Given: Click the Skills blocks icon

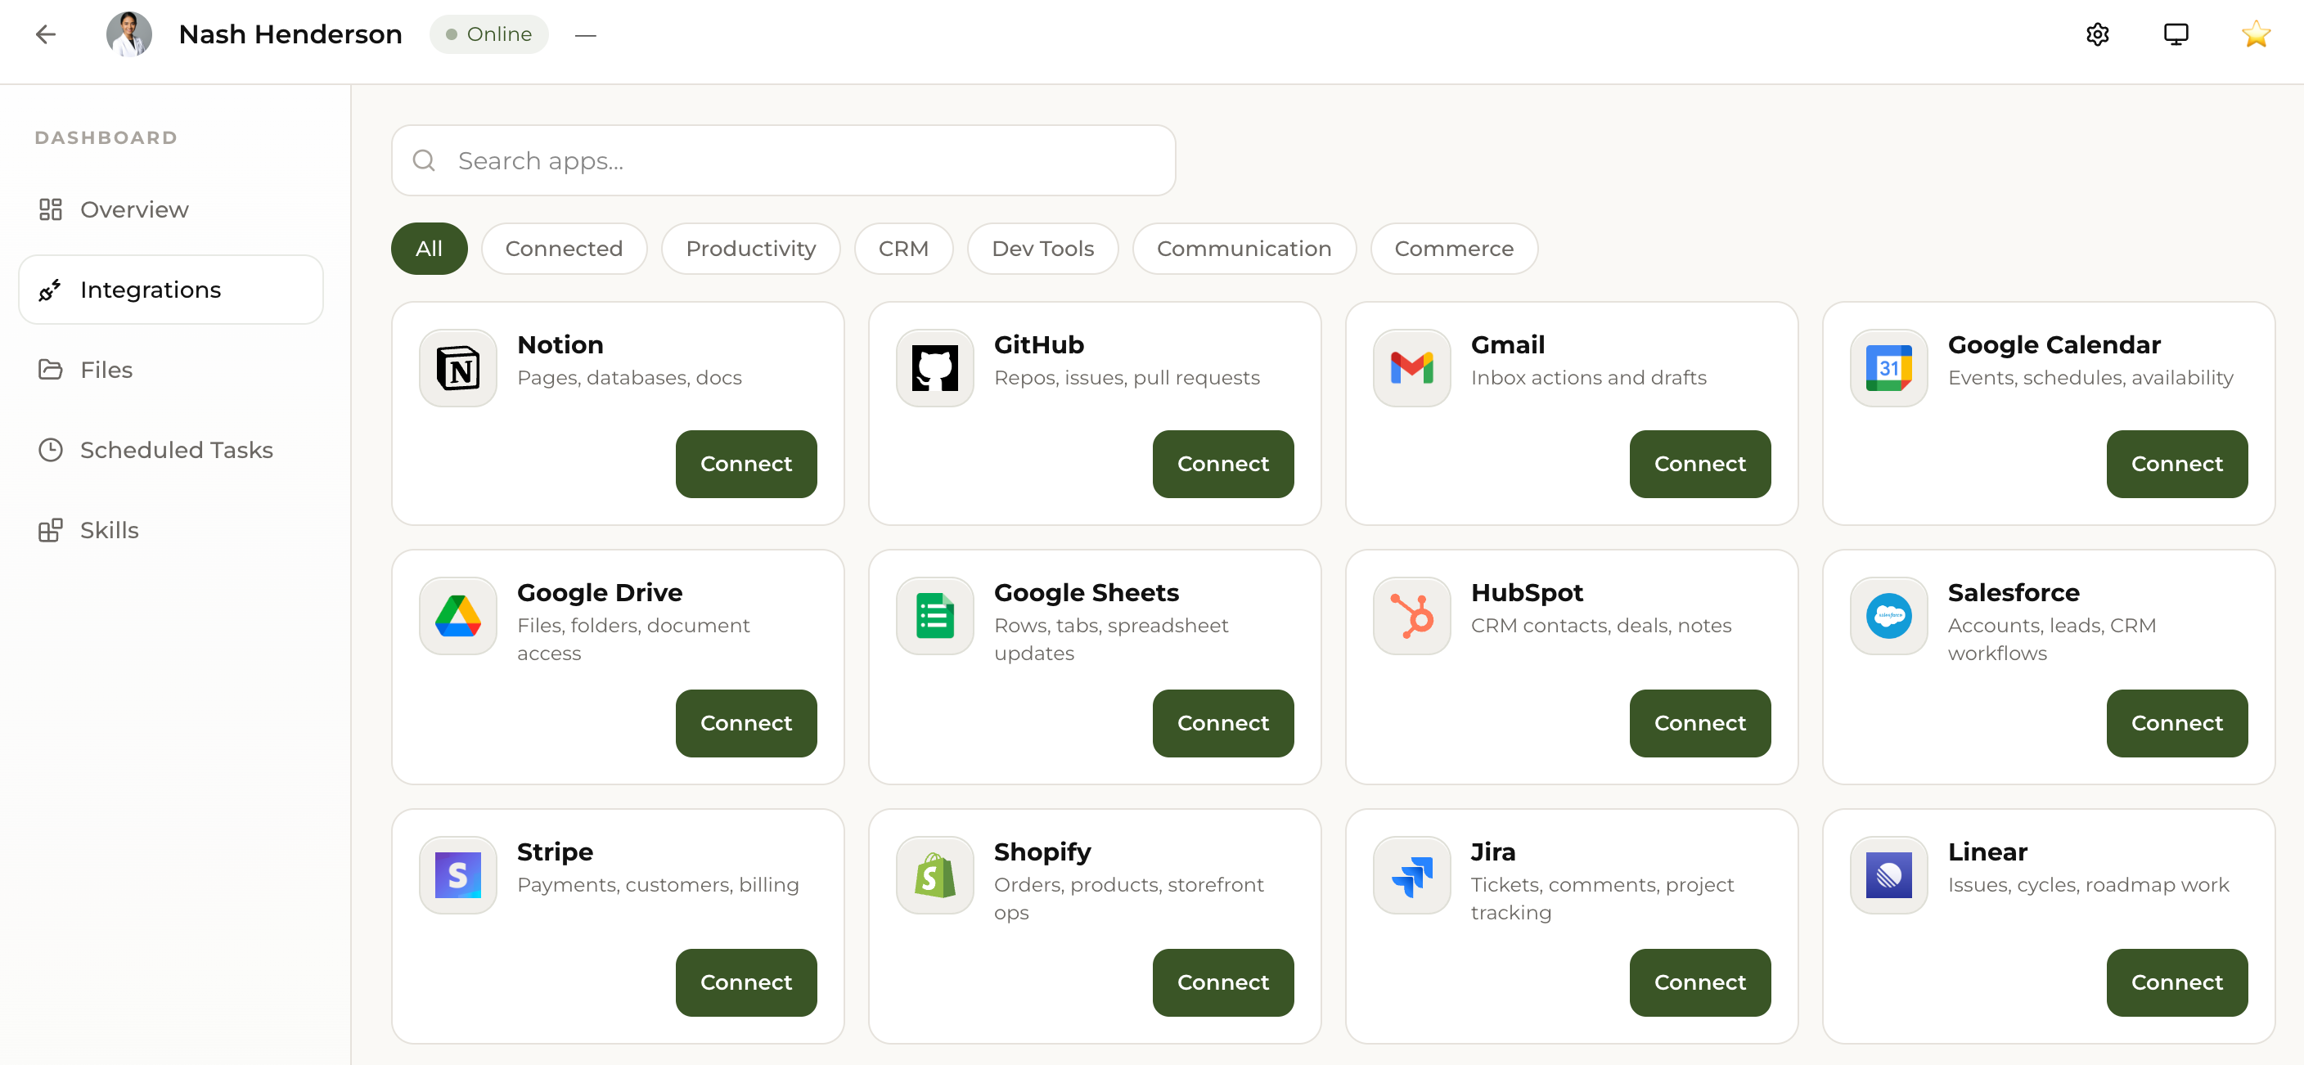Looking at the screenshot, I should [50, 530].
